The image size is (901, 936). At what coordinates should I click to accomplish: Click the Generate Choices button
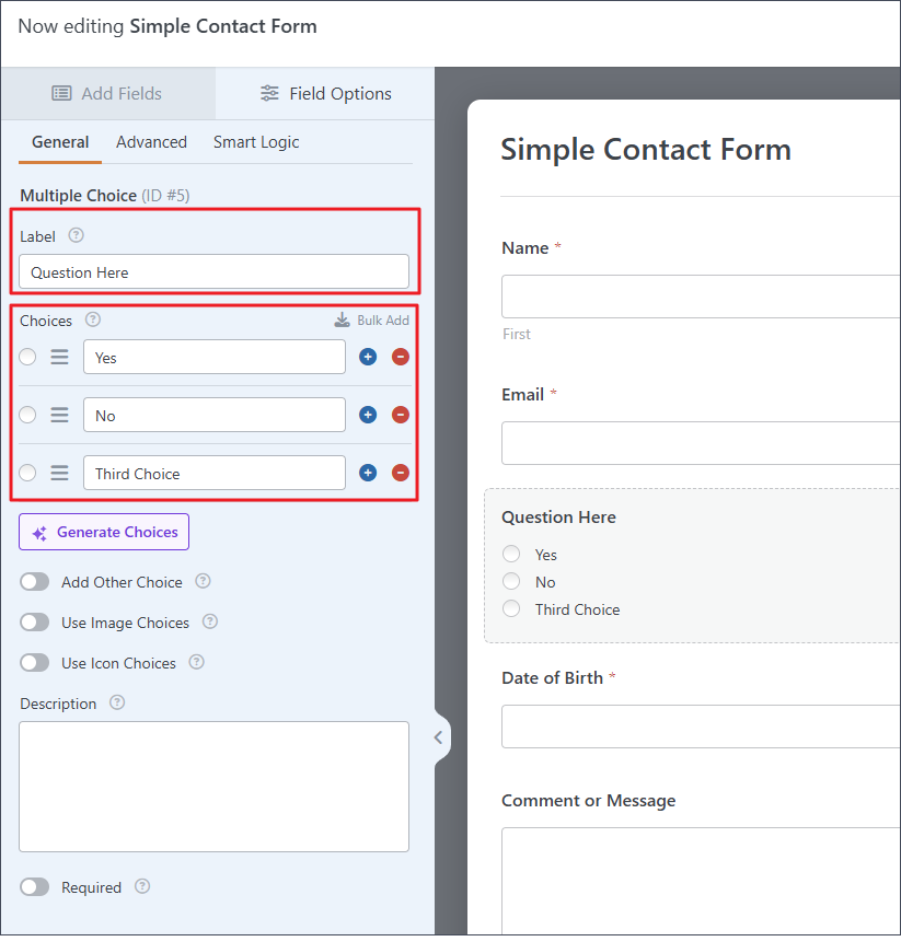(103, 531)
